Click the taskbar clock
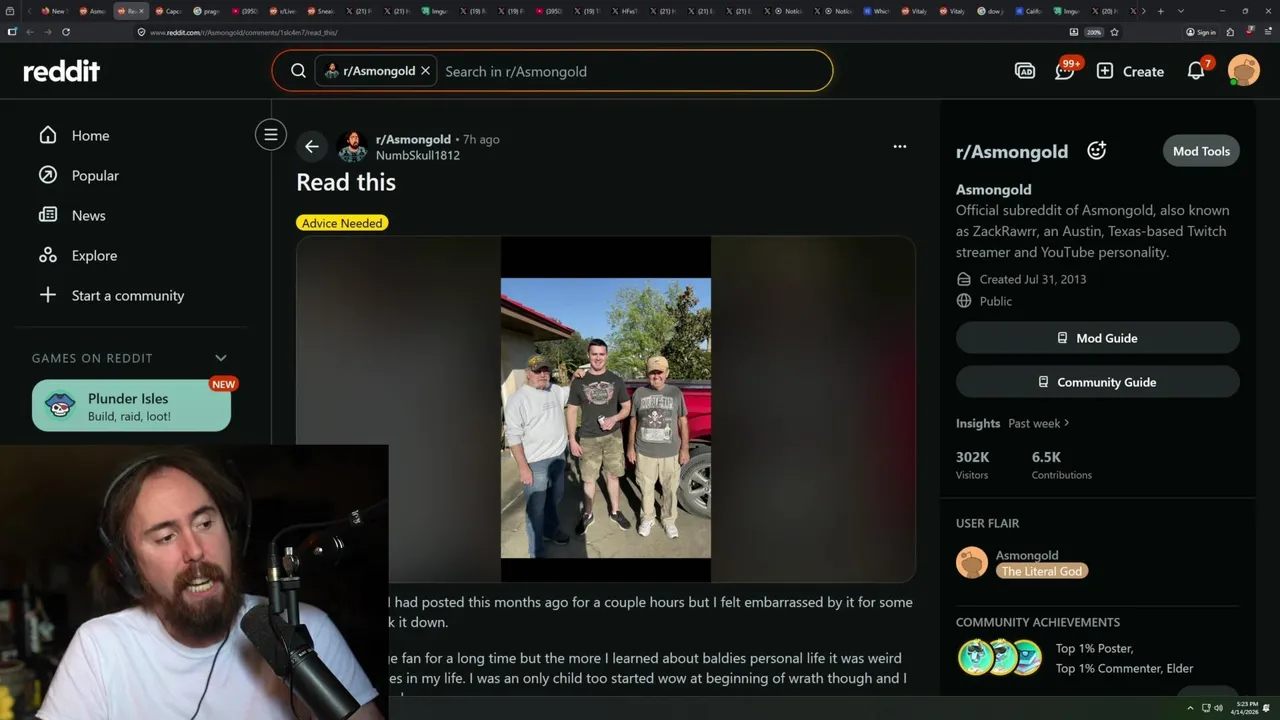The image size is (1280, 720). point(1247,708)
